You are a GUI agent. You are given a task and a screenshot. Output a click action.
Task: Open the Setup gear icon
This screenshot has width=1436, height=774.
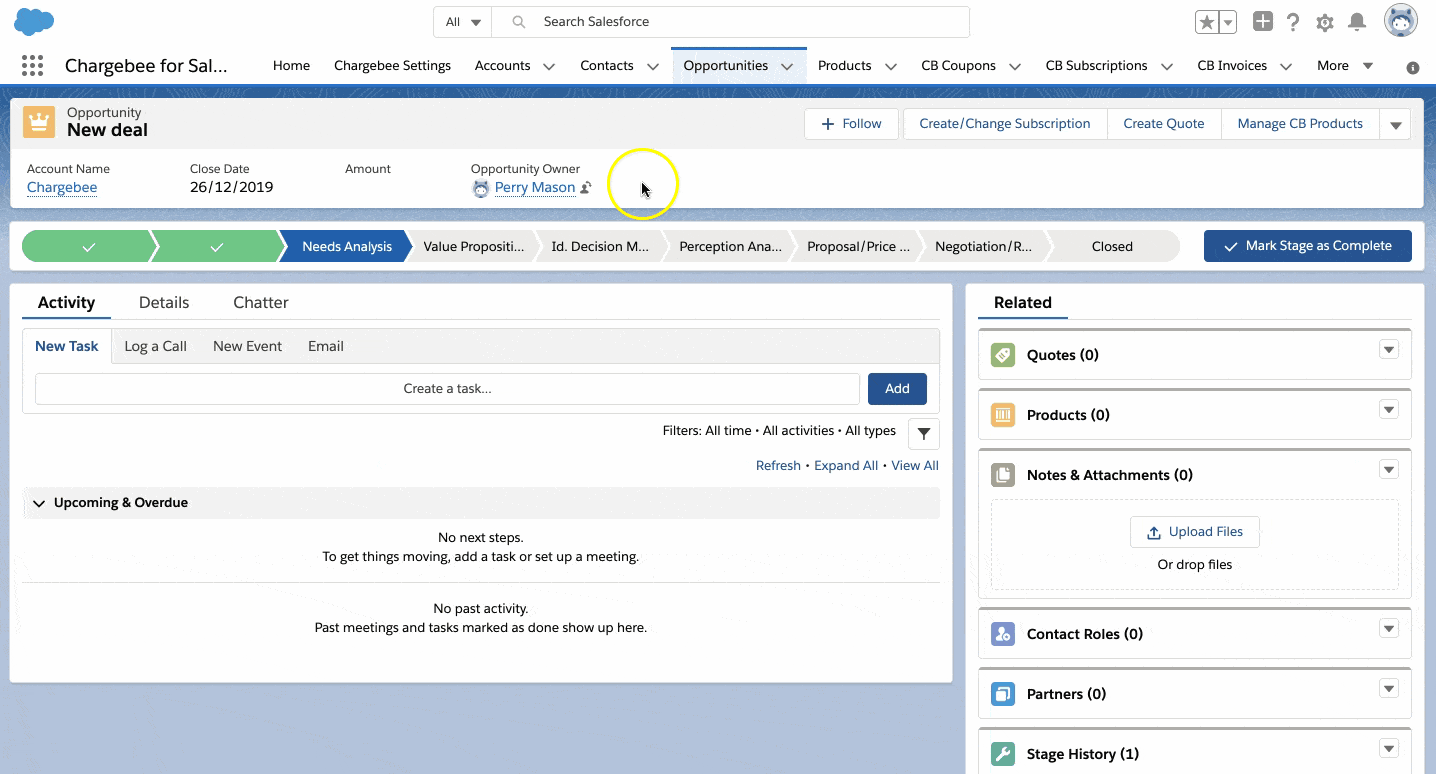[x=1325, y=22]
